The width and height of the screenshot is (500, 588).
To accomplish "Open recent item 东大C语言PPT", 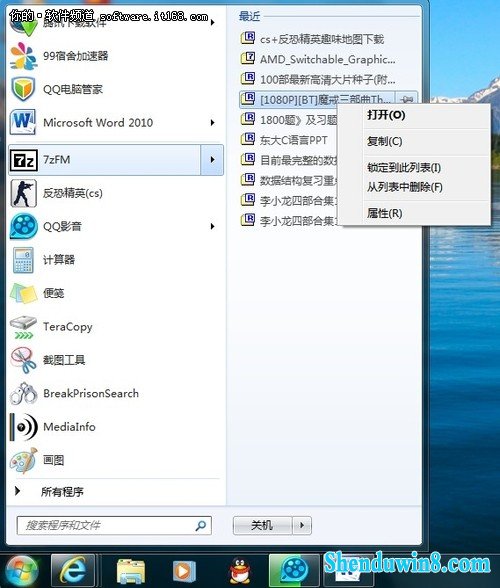I will click(x=288, y=140).
